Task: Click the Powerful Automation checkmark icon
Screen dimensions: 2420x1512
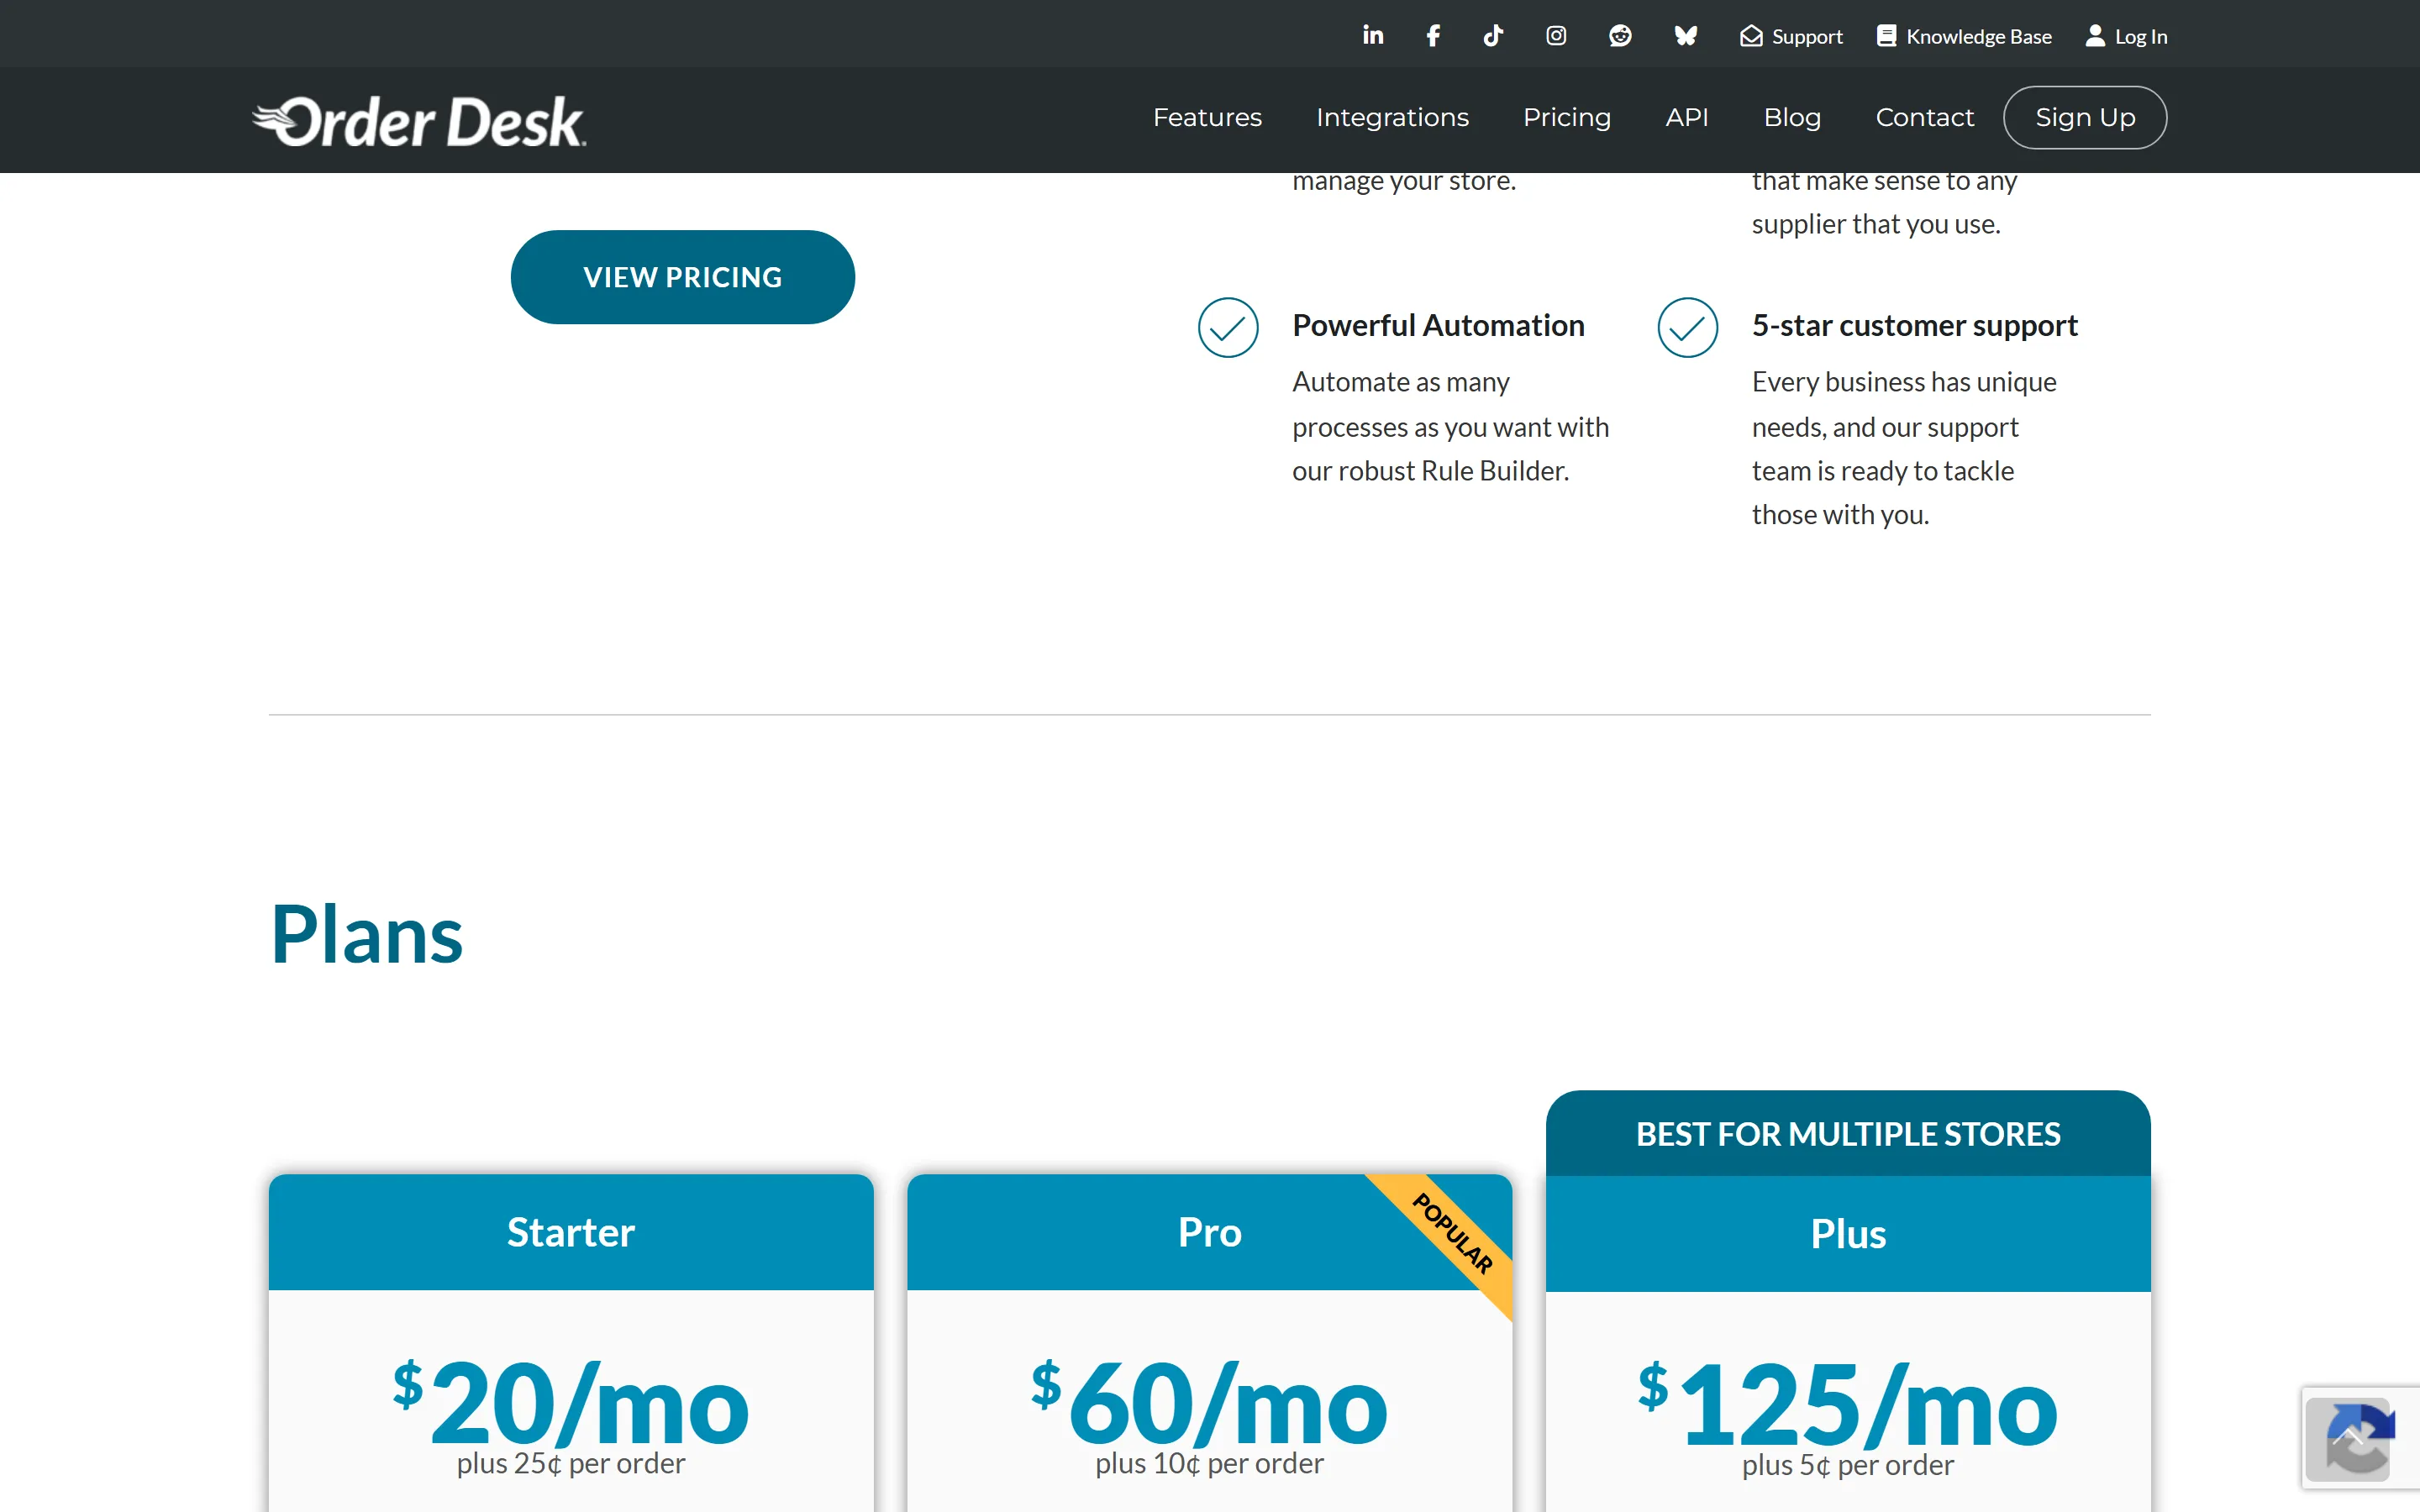Action: pos(1228,327)
